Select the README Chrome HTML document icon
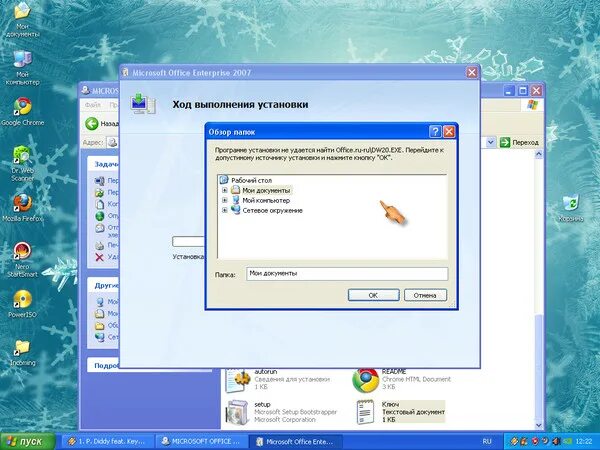This screenshot has height=450, width=600. (x=365, y=380)
